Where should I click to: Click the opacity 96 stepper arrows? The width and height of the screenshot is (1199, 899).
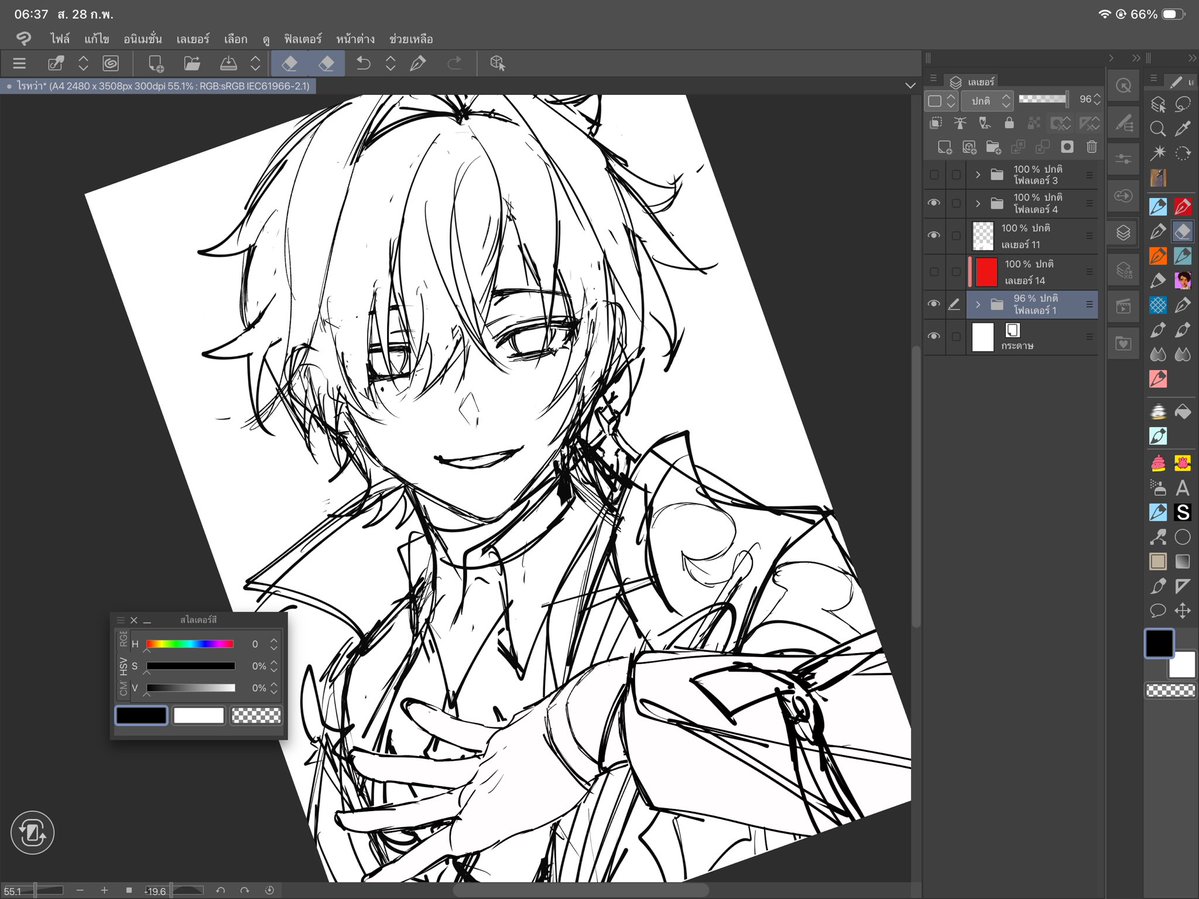coord(1097,99)
